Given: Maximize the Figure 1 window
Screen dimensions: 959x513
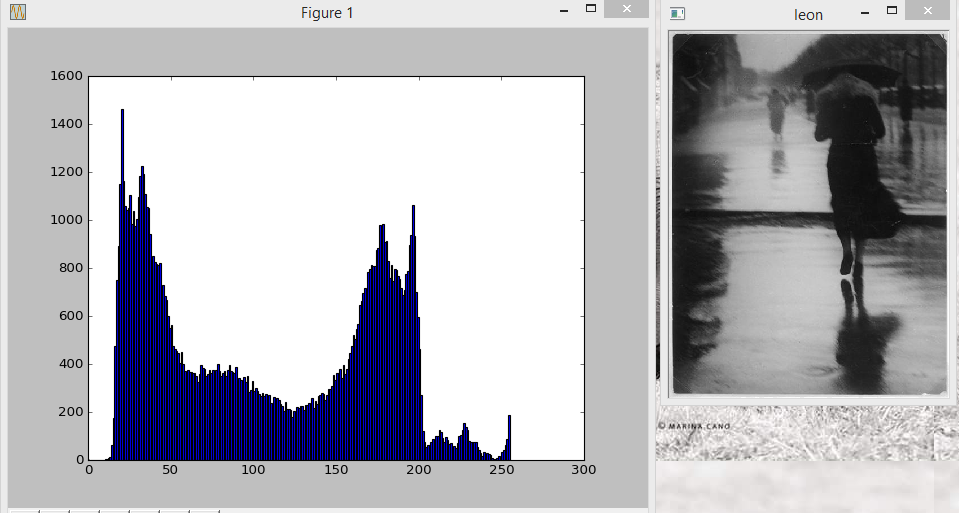Looking at the screenshot, I should tap(591, 9).
